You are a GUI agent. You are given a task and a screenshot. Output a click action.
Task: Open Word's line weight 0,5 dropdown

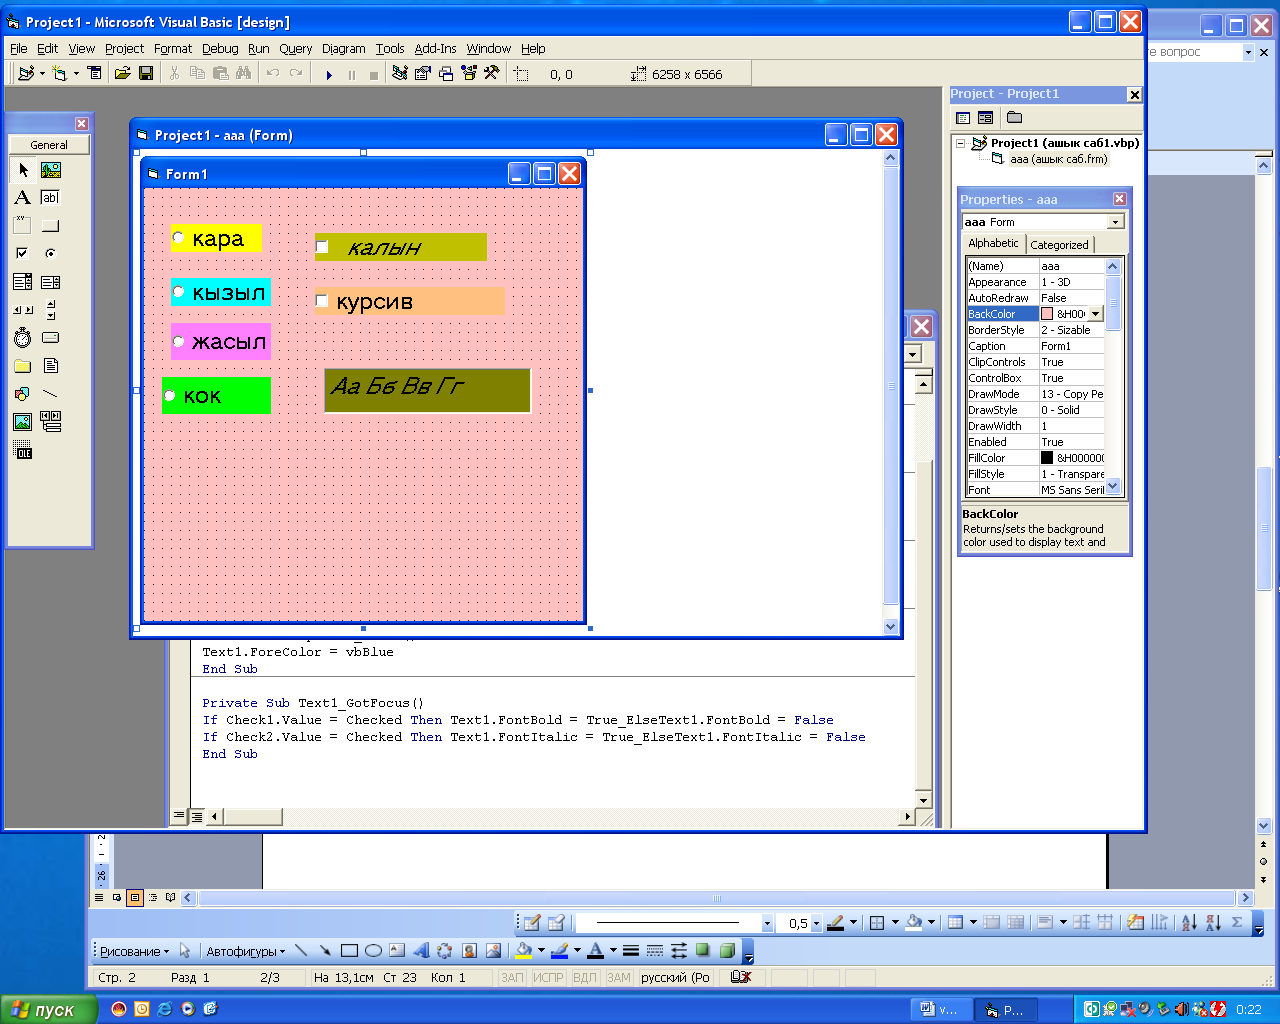[816, 923]
